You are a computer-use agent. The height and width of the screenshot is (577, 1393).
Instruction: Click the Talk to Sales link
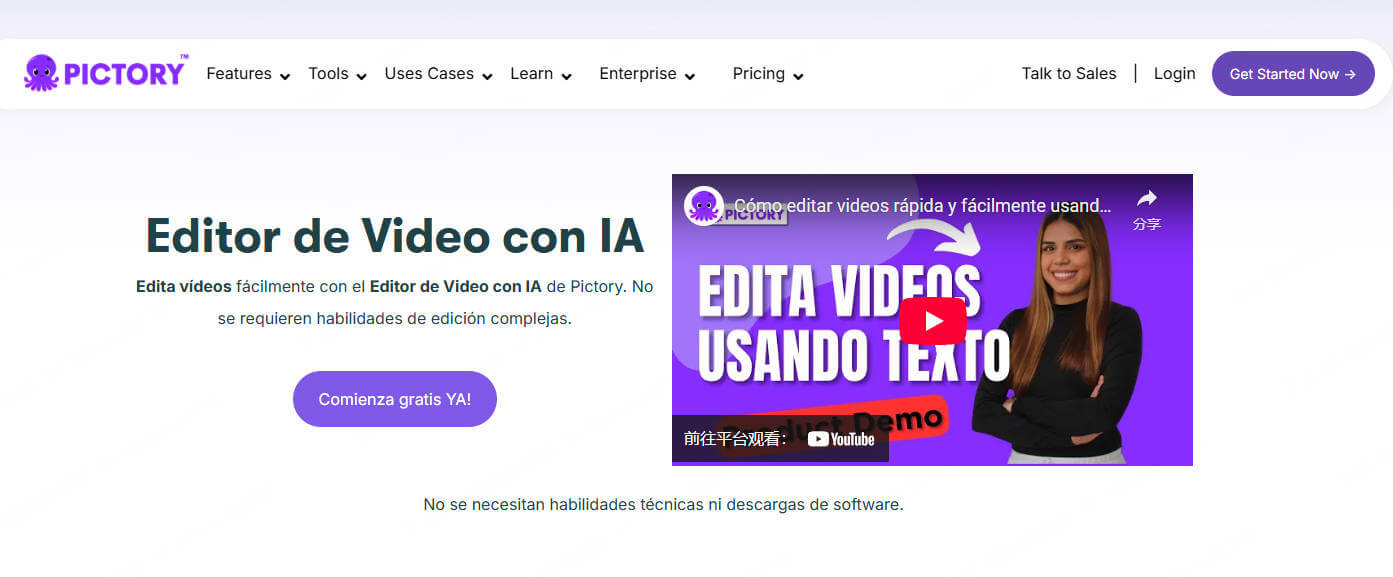coord(1069,74)
